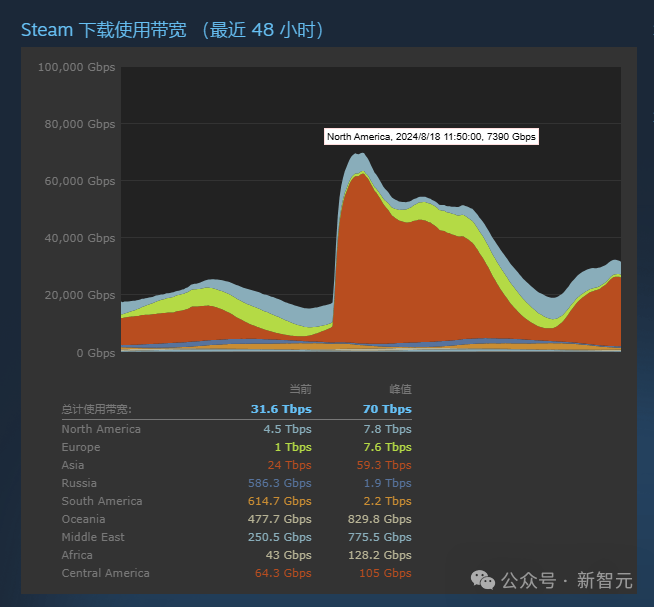Click the 当前 column header
This screenshot has height=607, width=654.
tap(301, 389)
